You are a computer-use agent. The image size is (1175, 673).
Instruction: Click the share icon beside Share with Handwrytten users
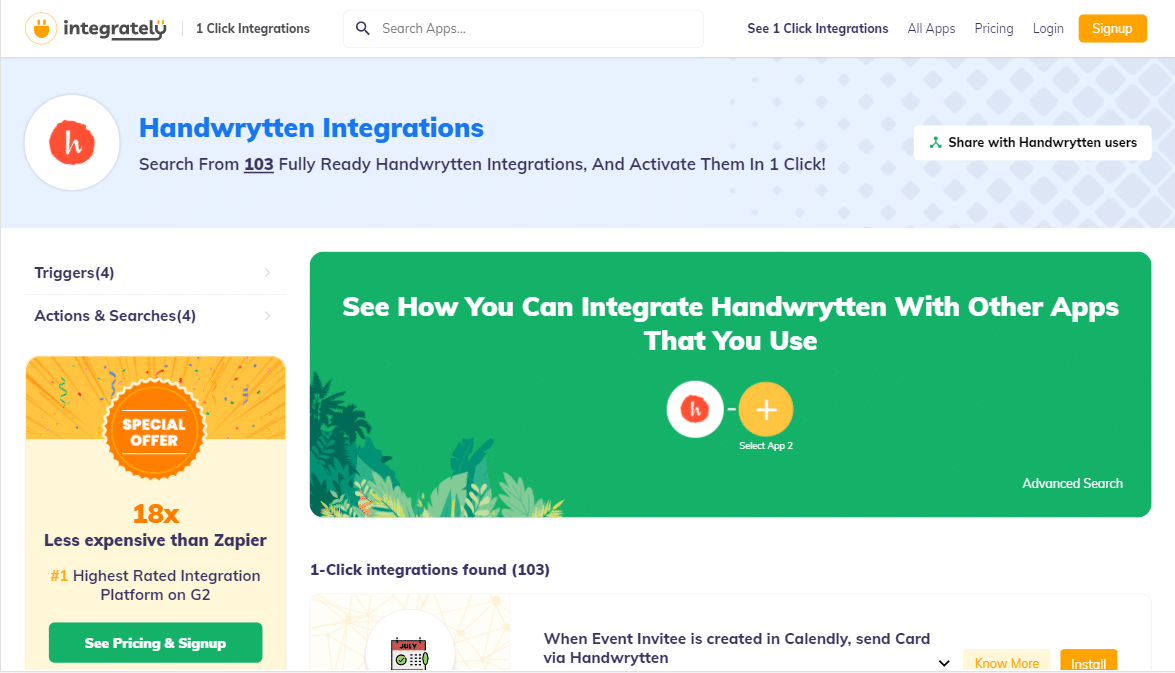point(935,143)
